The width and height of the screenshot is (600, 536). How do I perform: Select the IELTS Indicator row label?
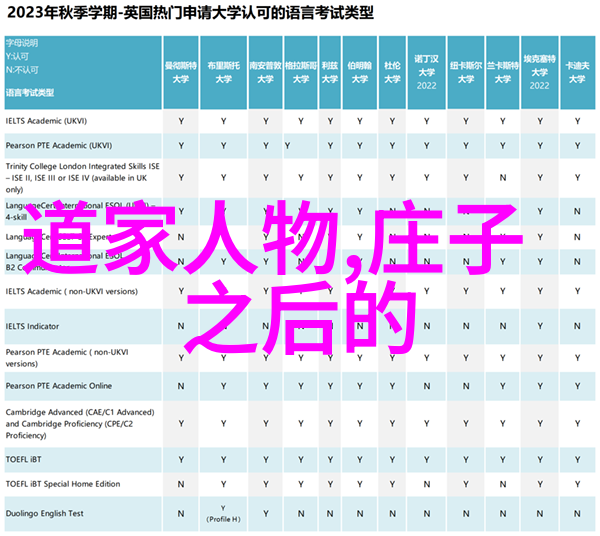(33, 326)
